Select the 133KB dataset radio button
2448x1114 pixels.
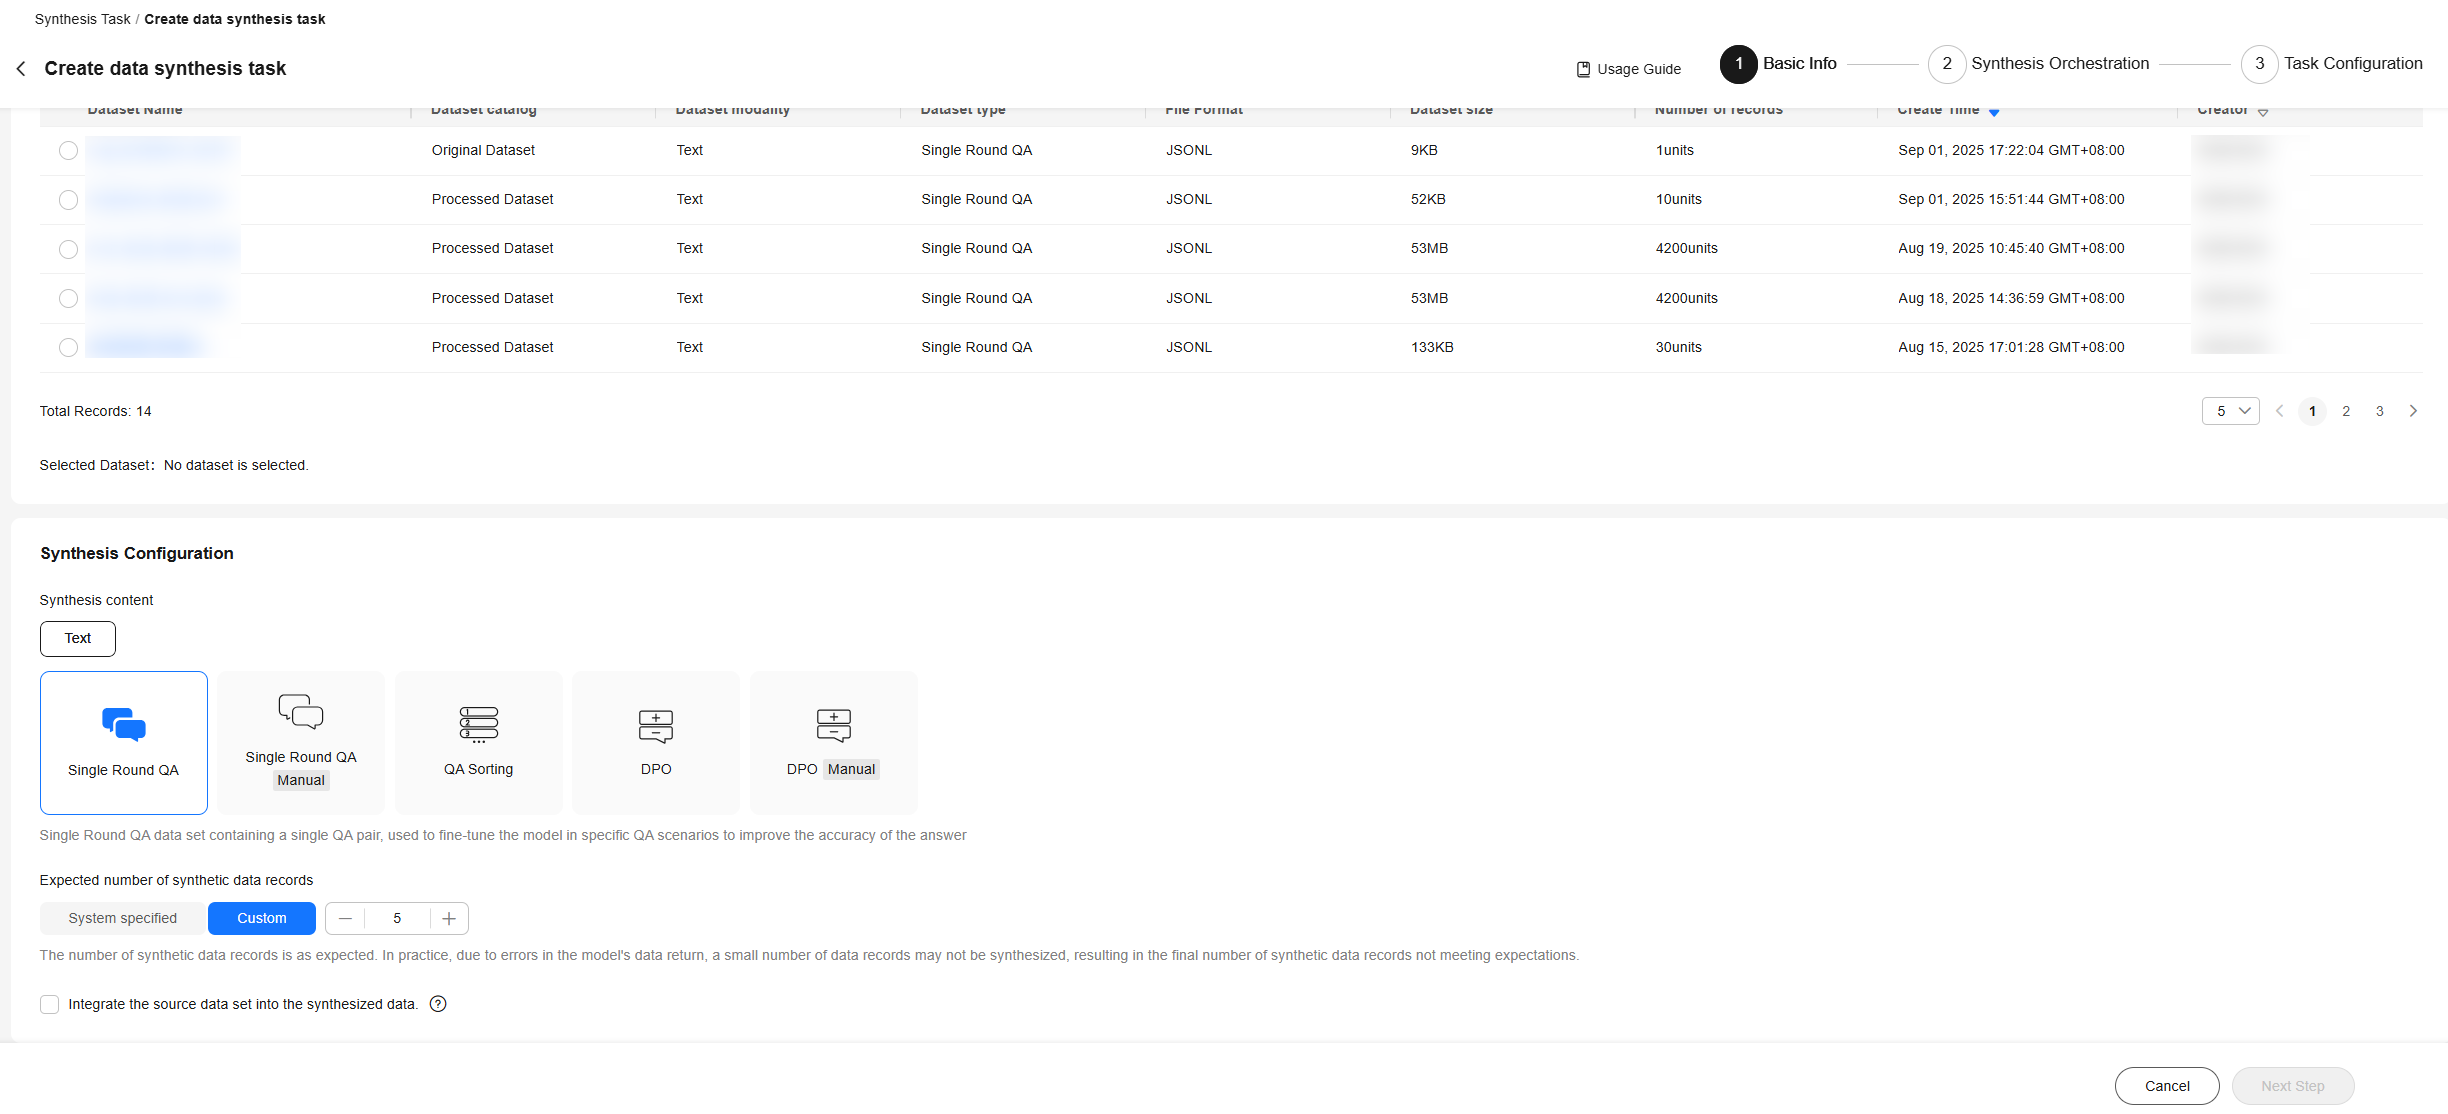tap(68, 347)
